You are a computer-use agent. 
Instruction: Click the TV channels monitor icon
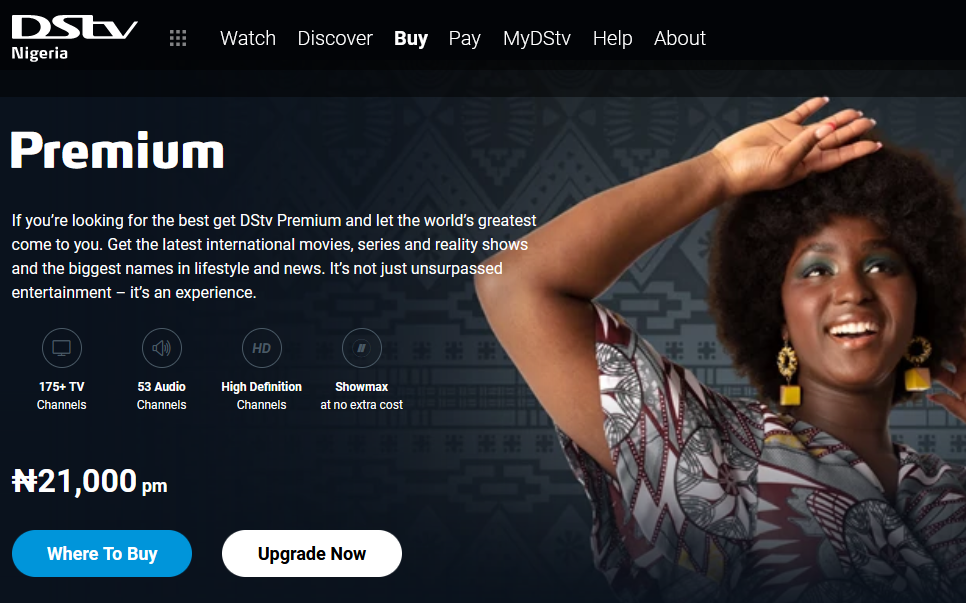[x=62, y=348]
